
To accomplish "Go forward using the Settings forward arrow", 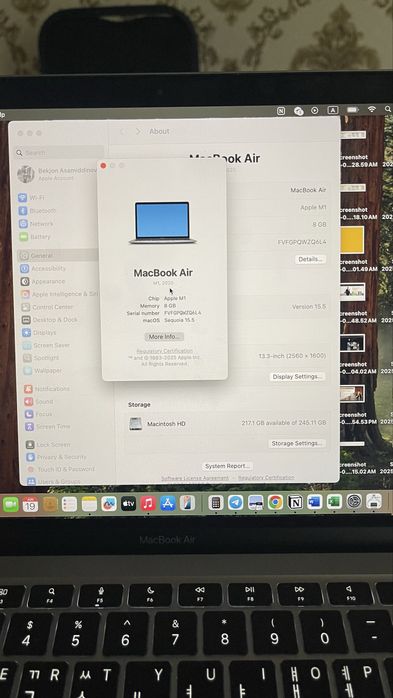I will (x=138, y=132).
